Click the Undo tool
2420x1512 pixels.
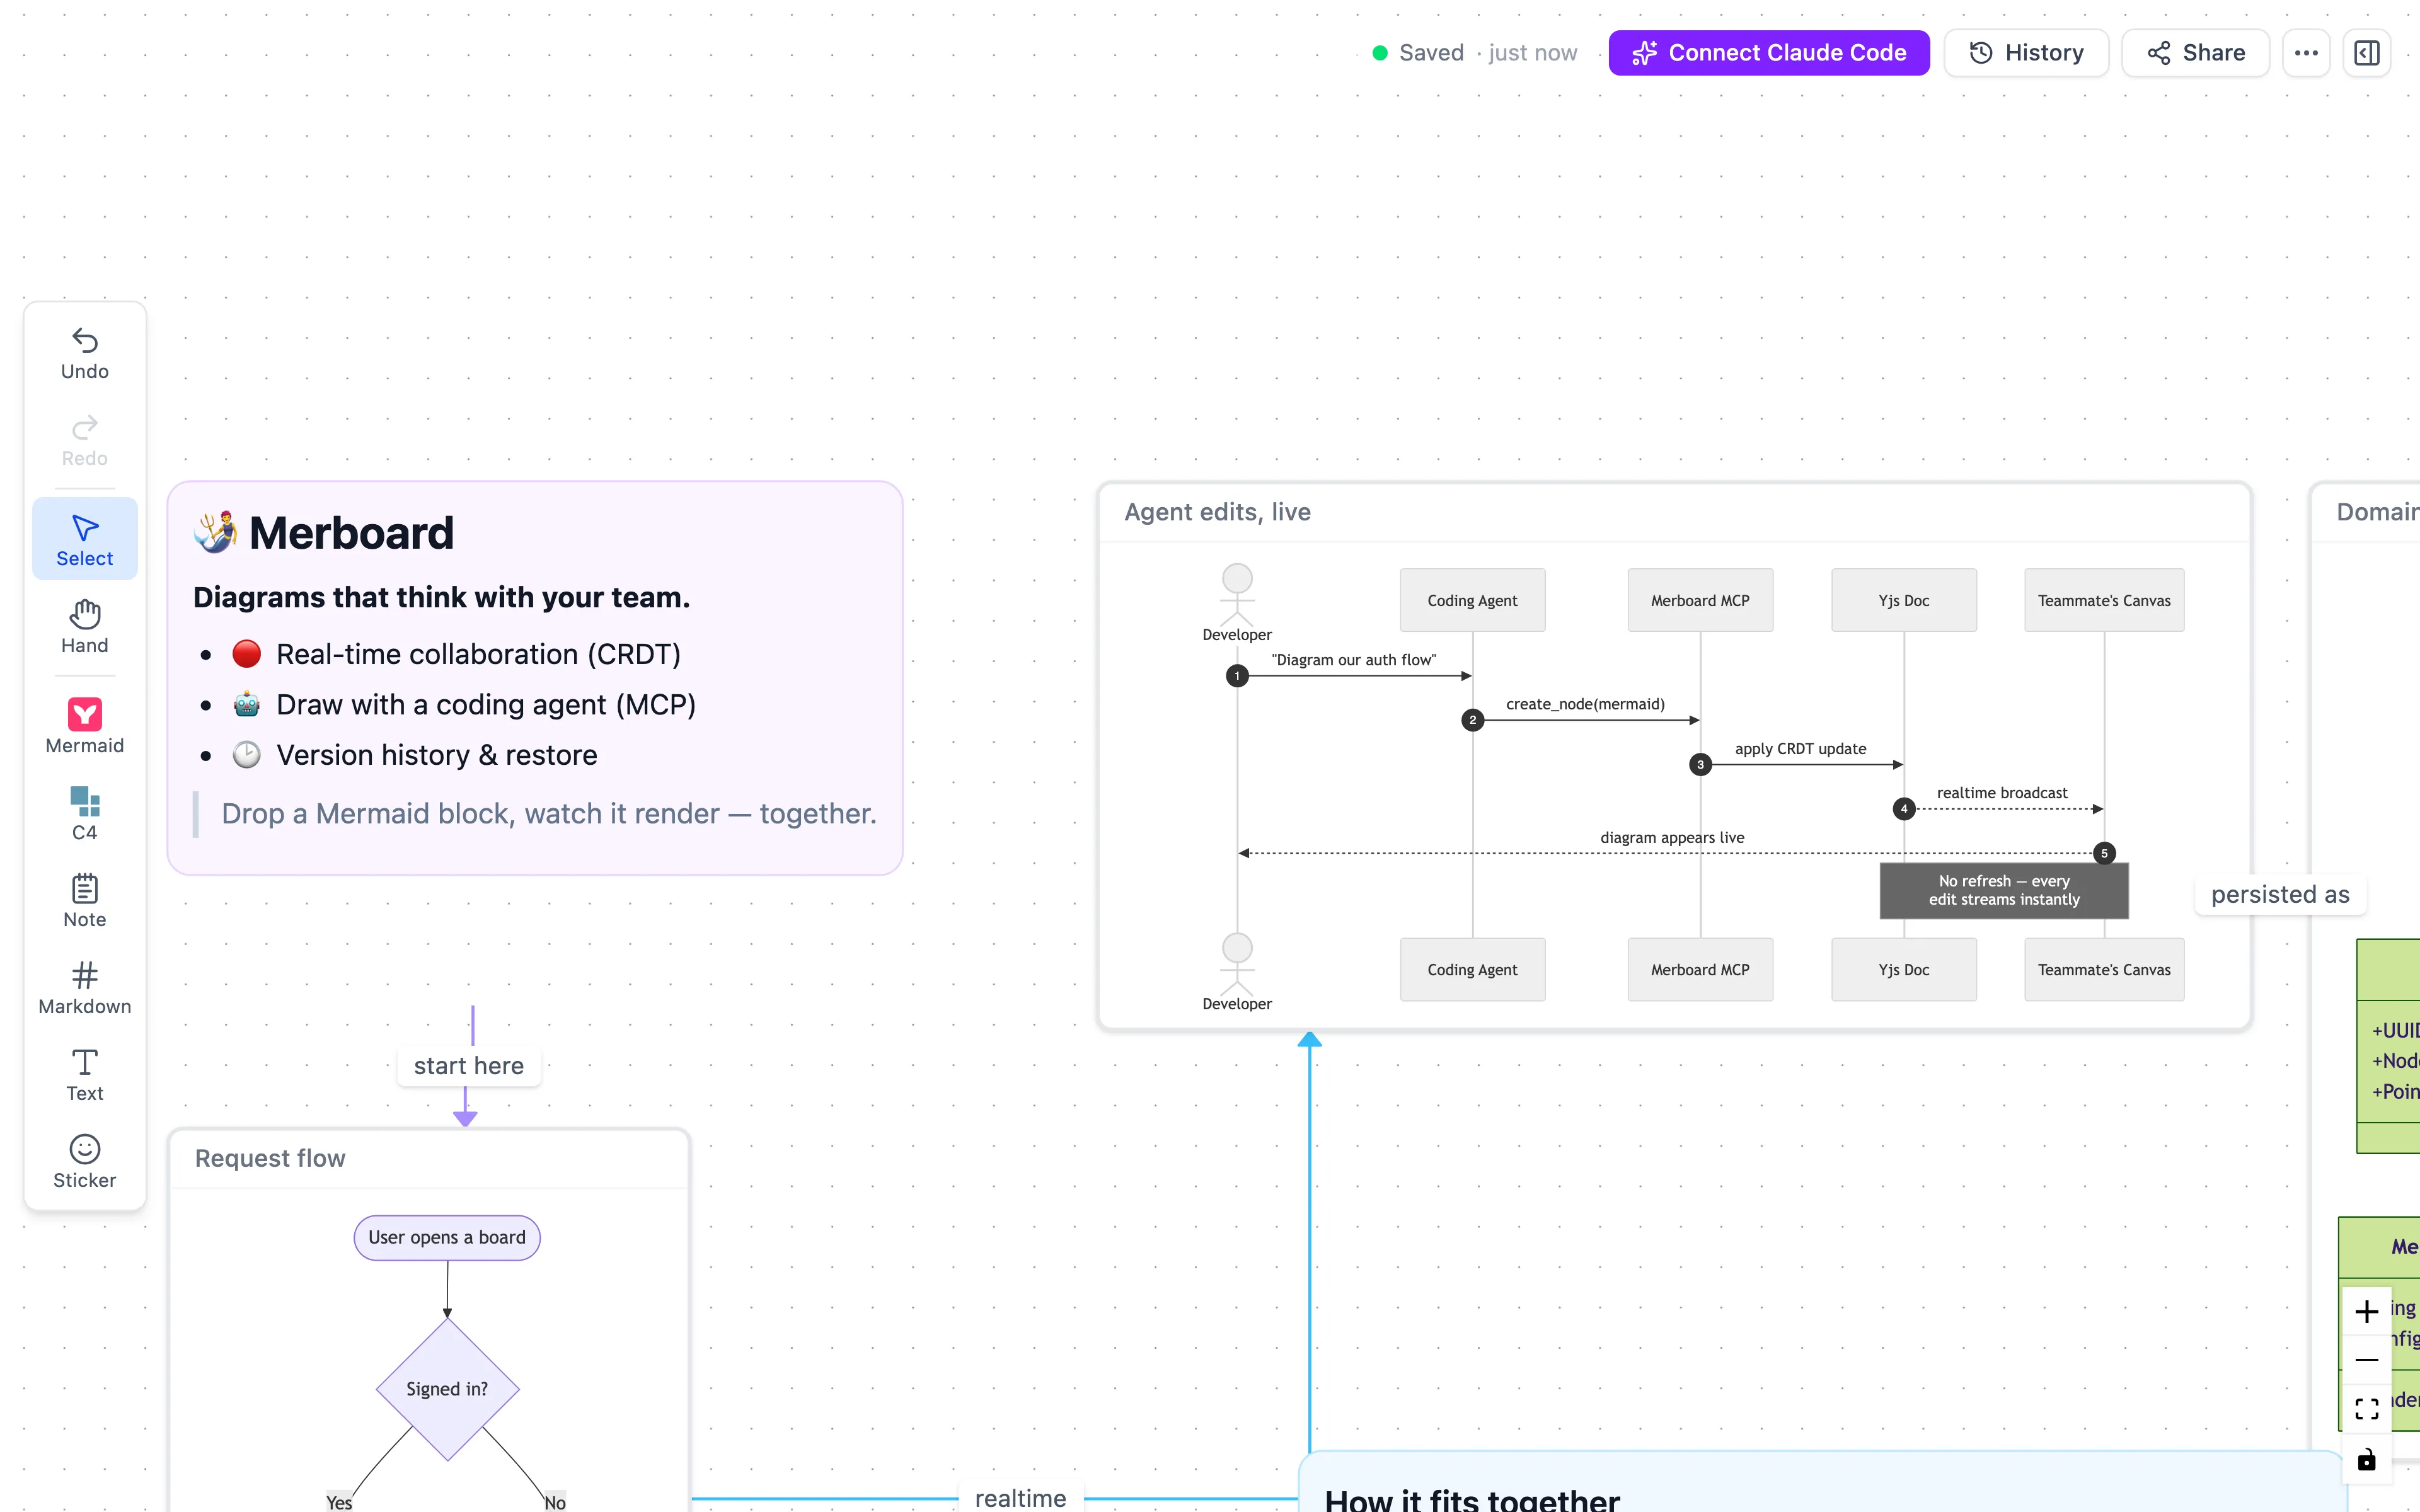85,354
